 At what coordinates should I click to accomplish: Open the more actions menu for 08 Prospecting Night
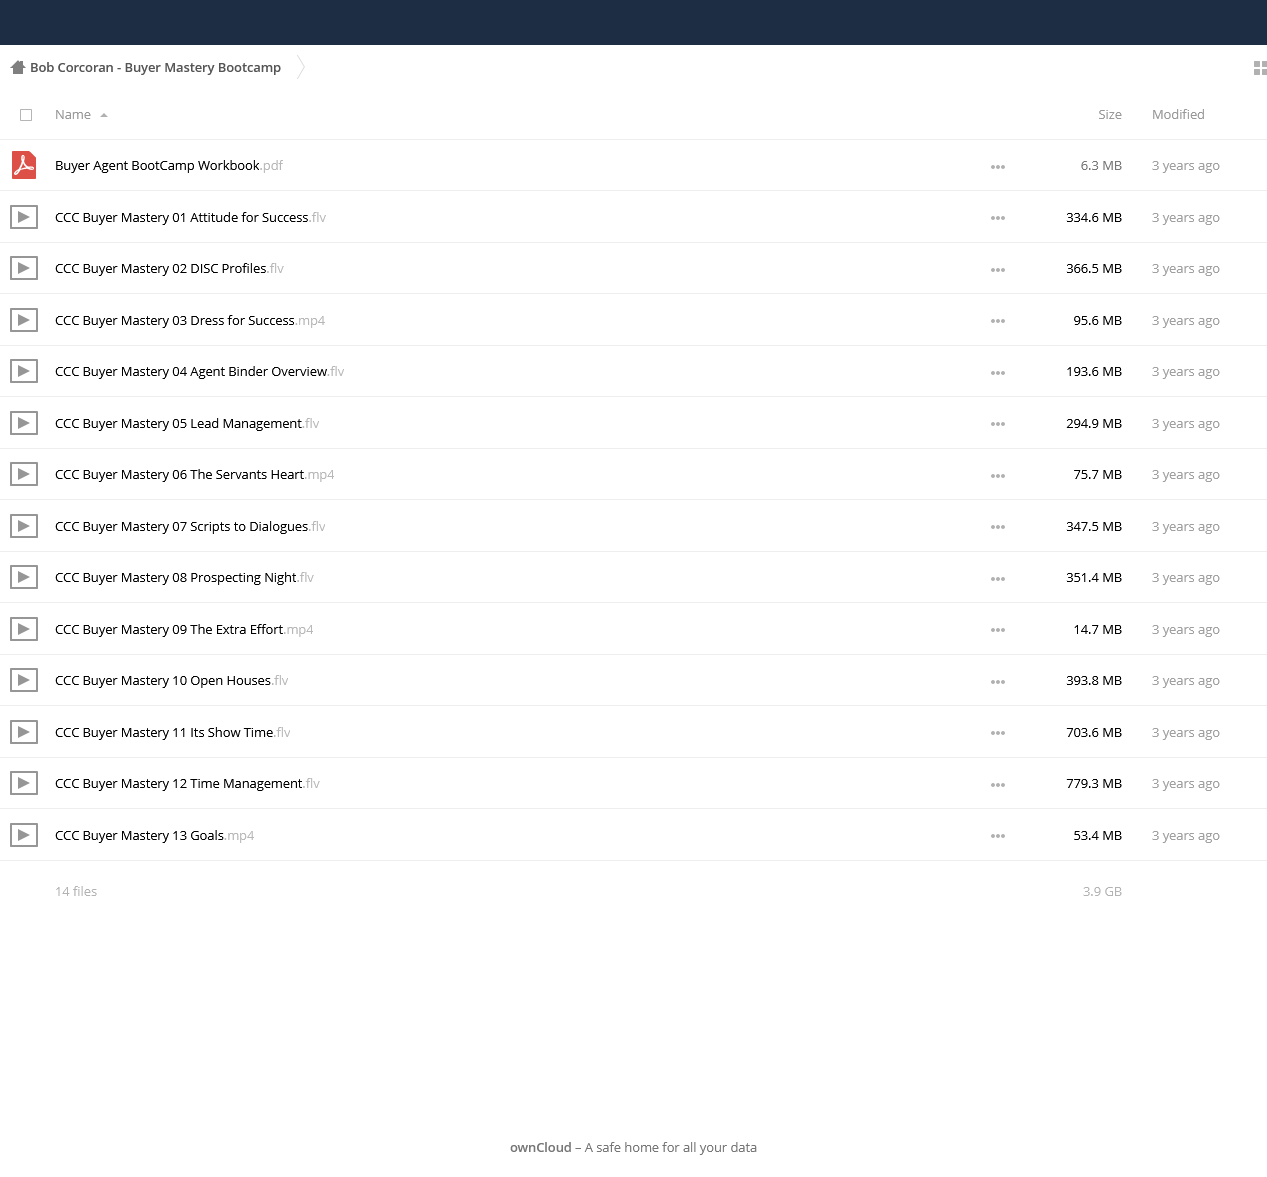pyautogui.click(x=998, y=579)
